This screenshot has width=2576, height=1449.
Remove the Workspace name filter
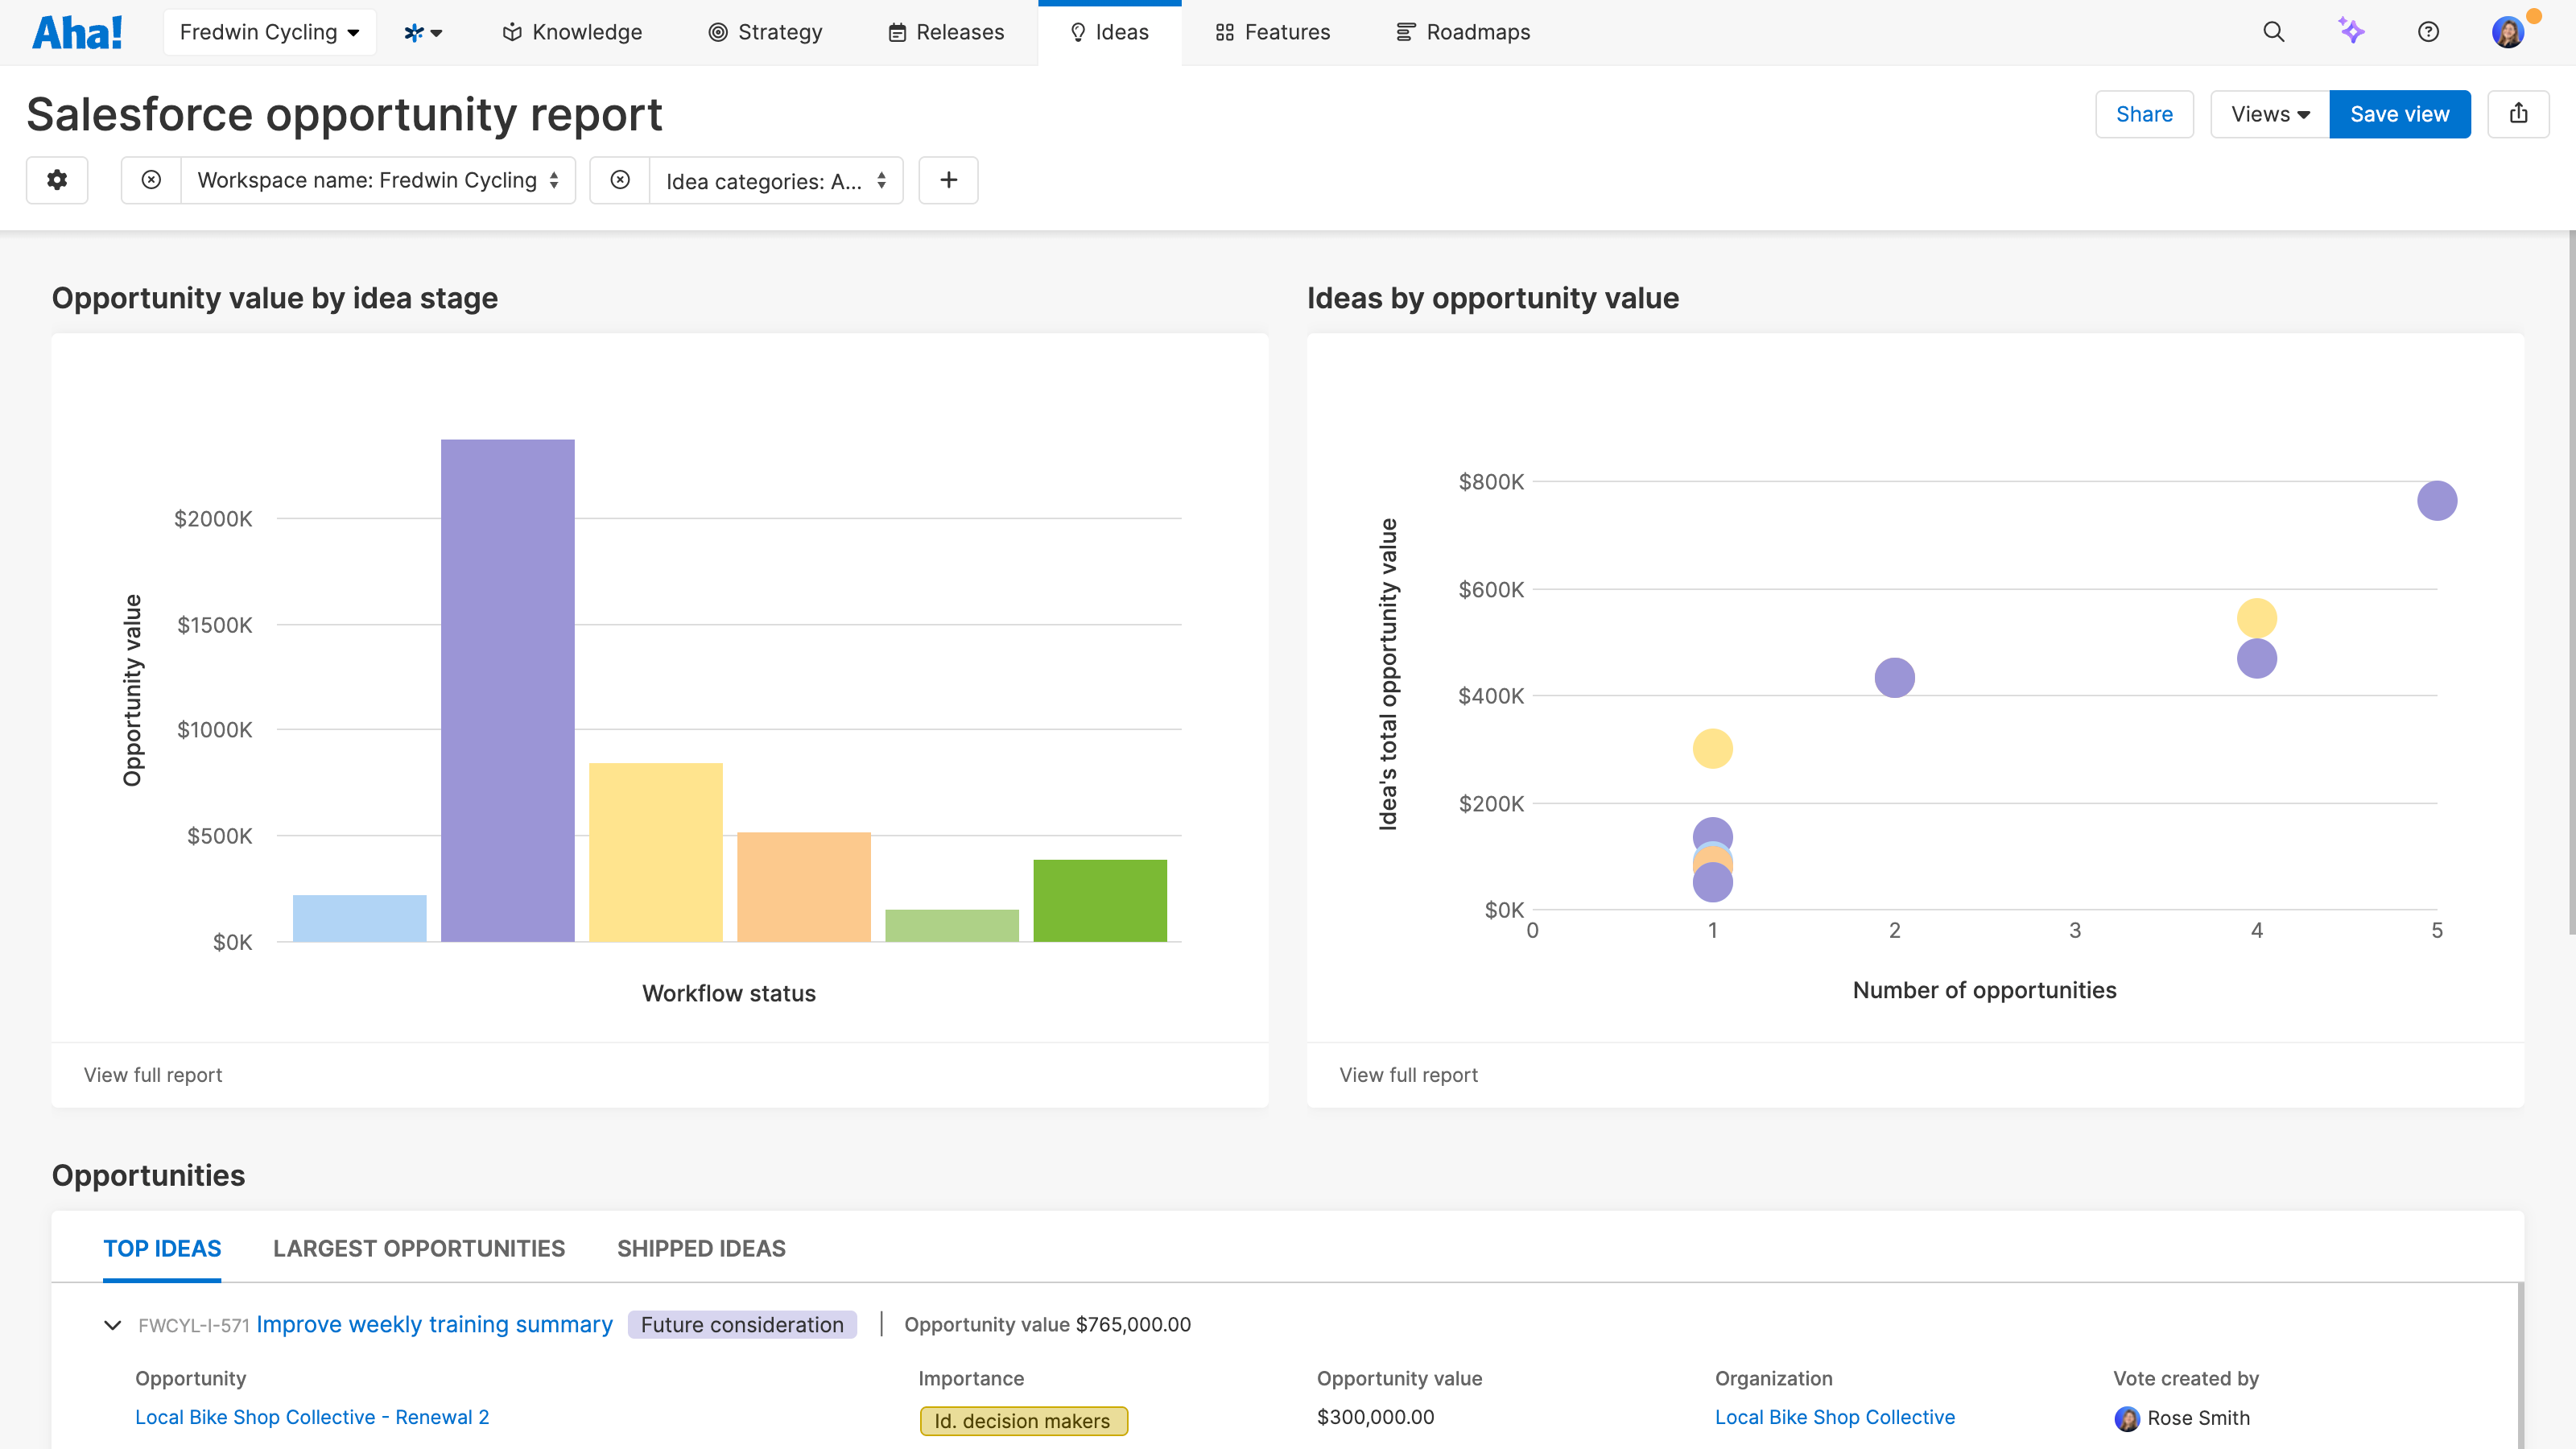pos(151,180)
